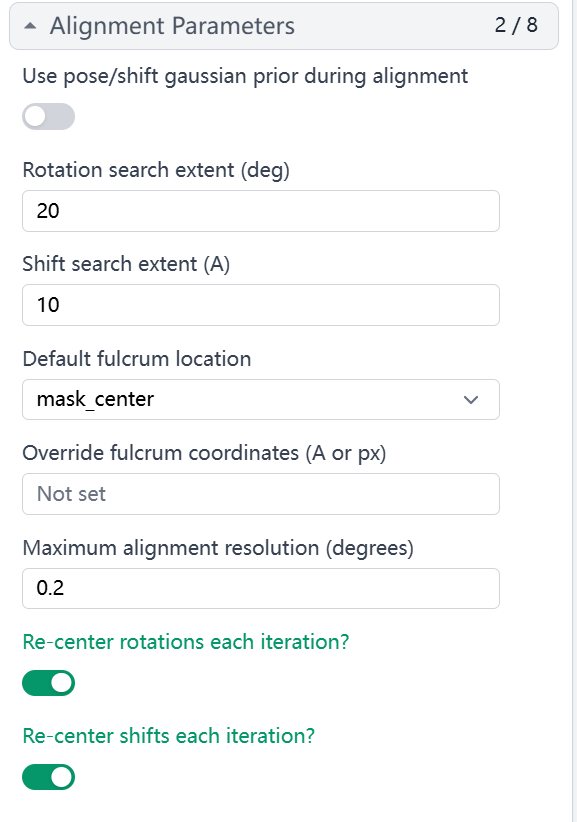577x822 pixels.
Task: Turn off re-center shifts each iteration
Action: (48, 777)
